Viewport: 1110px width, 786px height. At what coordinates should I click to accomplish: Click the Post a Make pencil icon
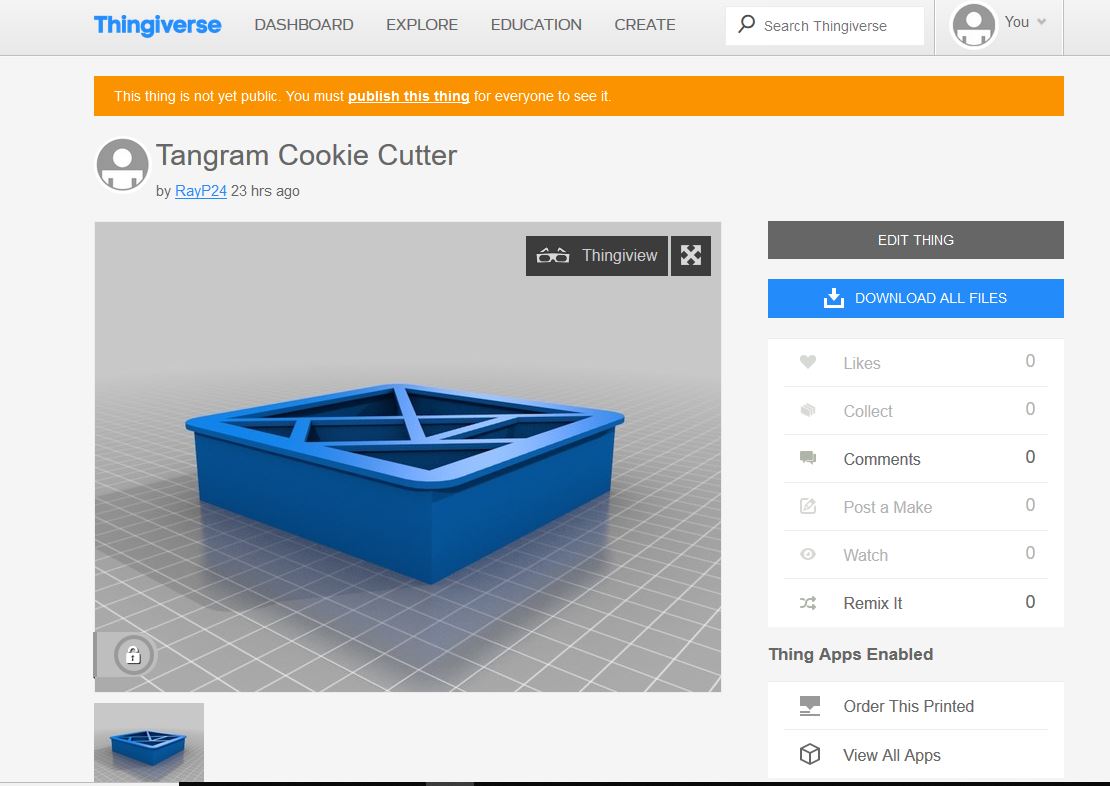tap(808, 506)
